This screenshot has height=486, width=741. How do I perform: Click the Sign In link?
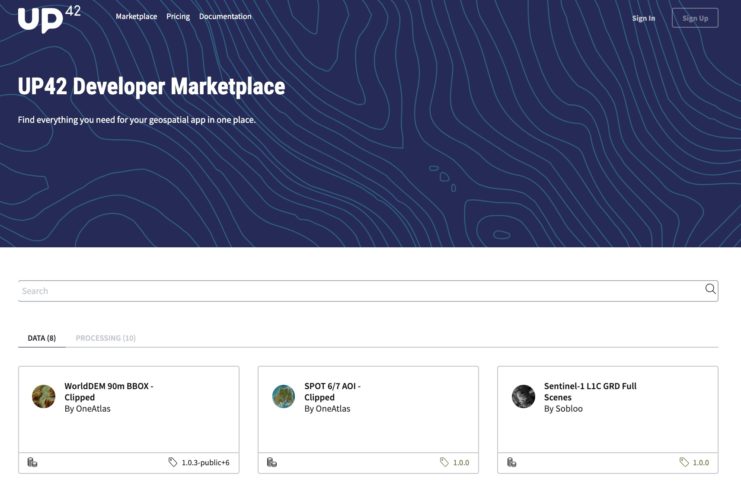644,18
